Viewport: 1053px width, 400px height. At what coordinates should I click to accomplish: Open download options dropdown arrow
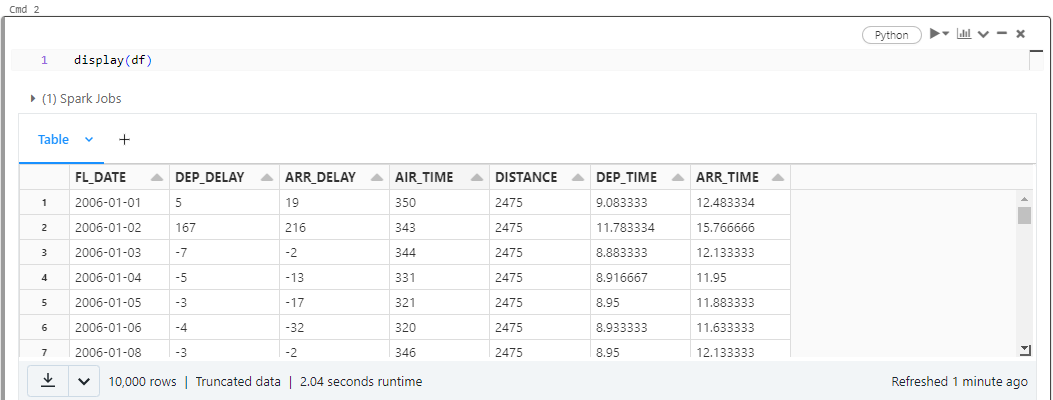(x=84, y=381)
